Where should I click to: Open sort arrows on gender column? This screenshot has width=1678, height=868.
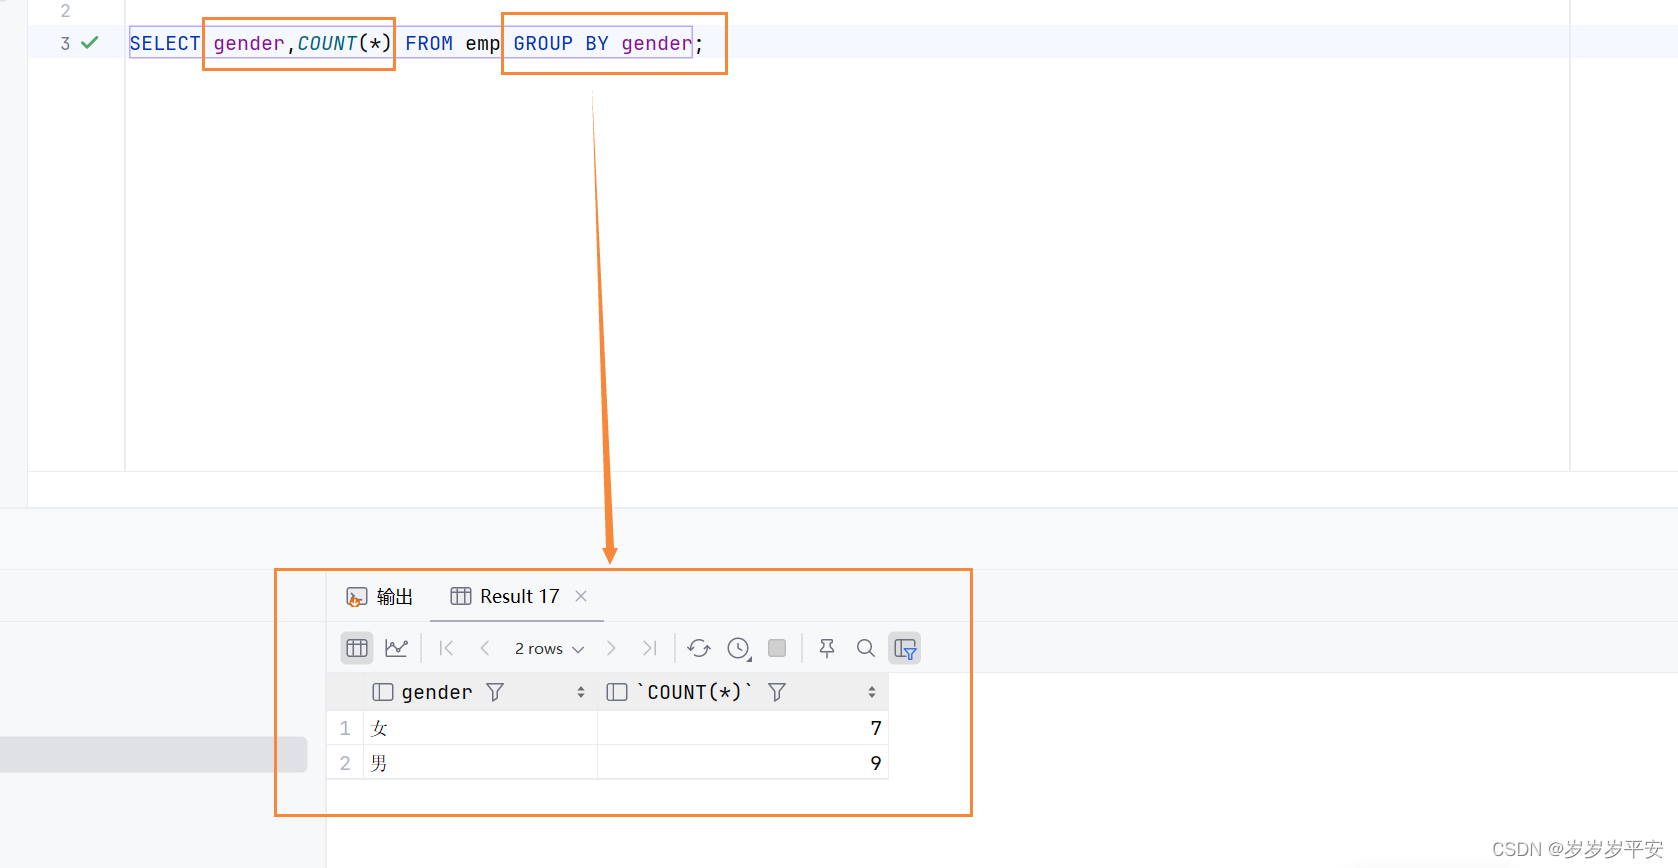click(x=581, y=692)
